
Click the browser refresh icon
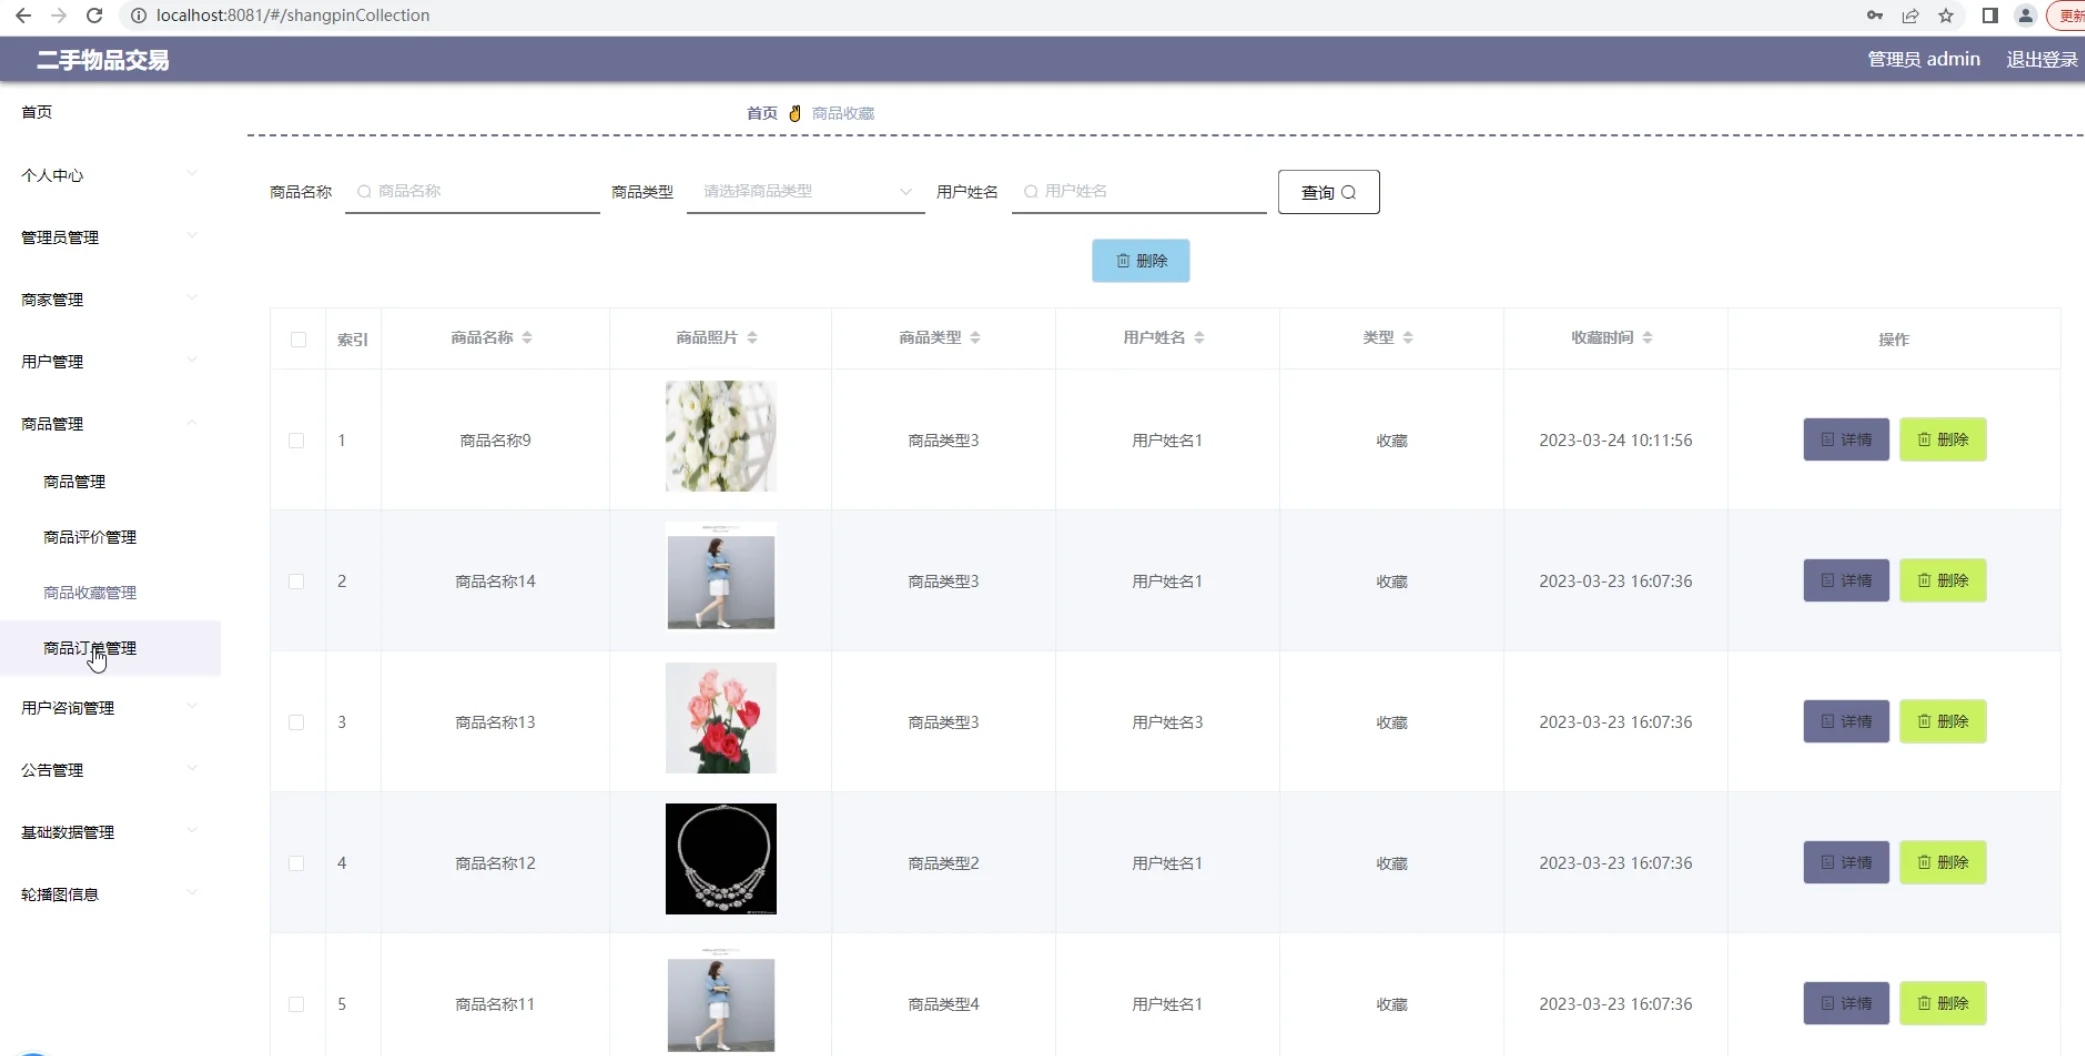click(94, 15)
